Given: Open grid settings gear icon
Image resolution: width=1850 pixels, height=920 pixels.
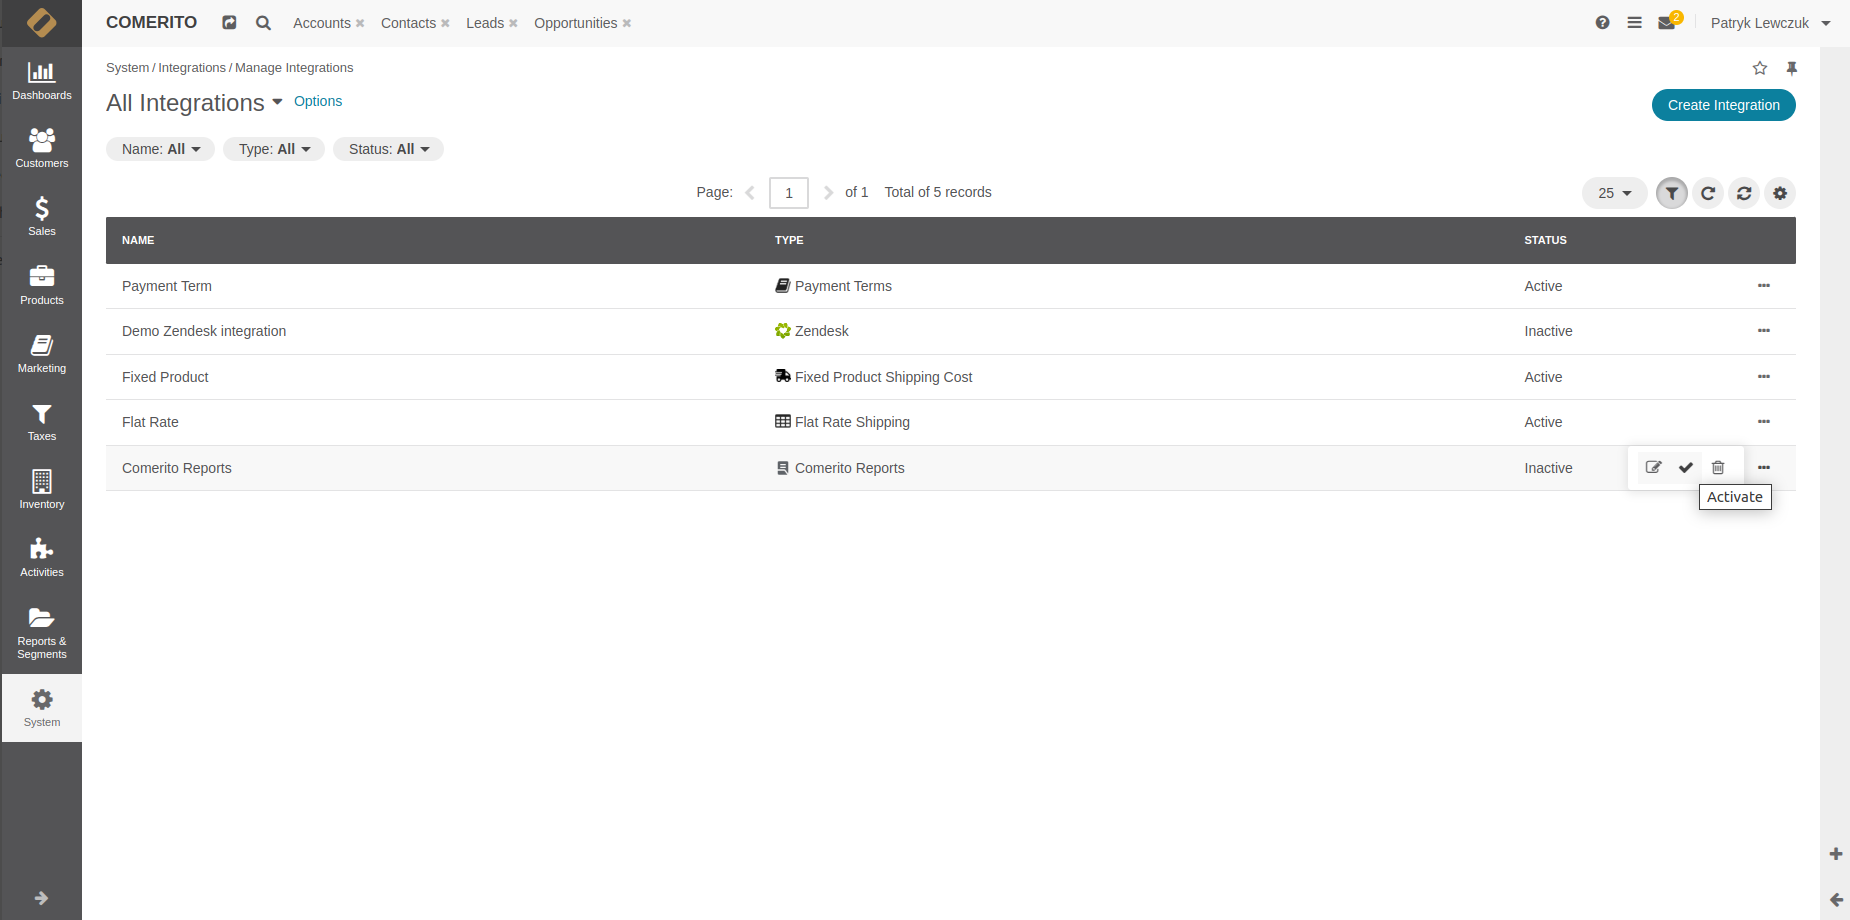Looking at the screenshot, I should tap(1780, 193).
